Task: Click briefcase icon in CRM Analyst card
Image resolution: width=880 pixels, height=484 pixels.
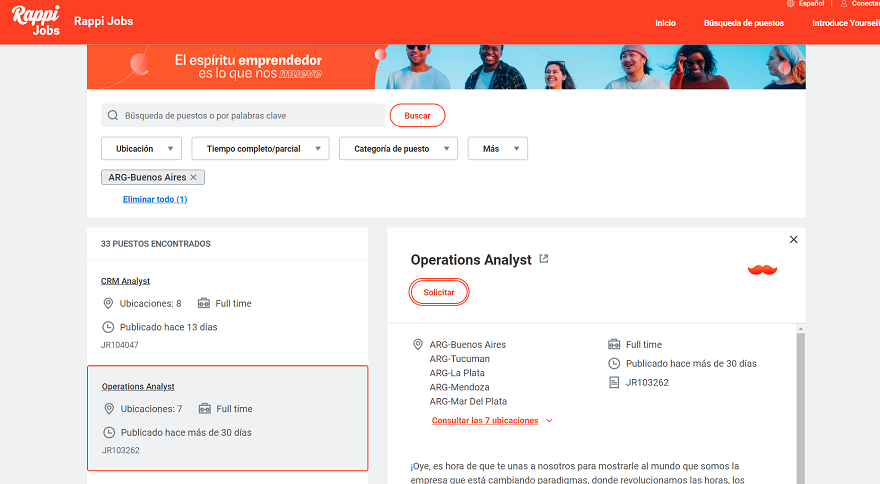Action: 204,303
